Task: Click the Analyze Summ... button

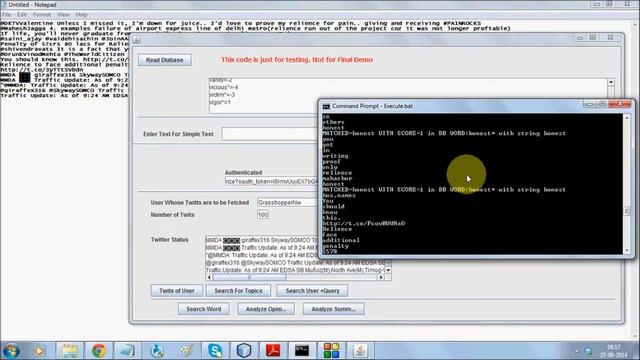Action: click(333, 309)
